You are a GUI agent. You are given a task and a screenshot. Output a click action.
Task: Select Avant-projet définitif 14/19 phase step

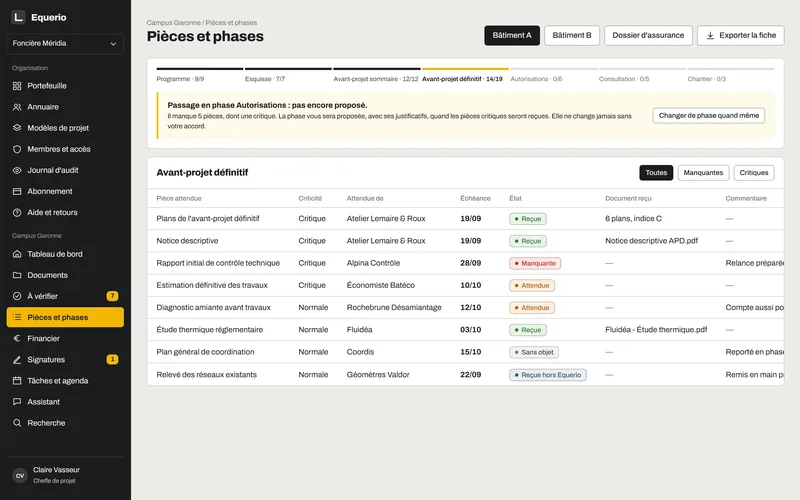[465, 75]
